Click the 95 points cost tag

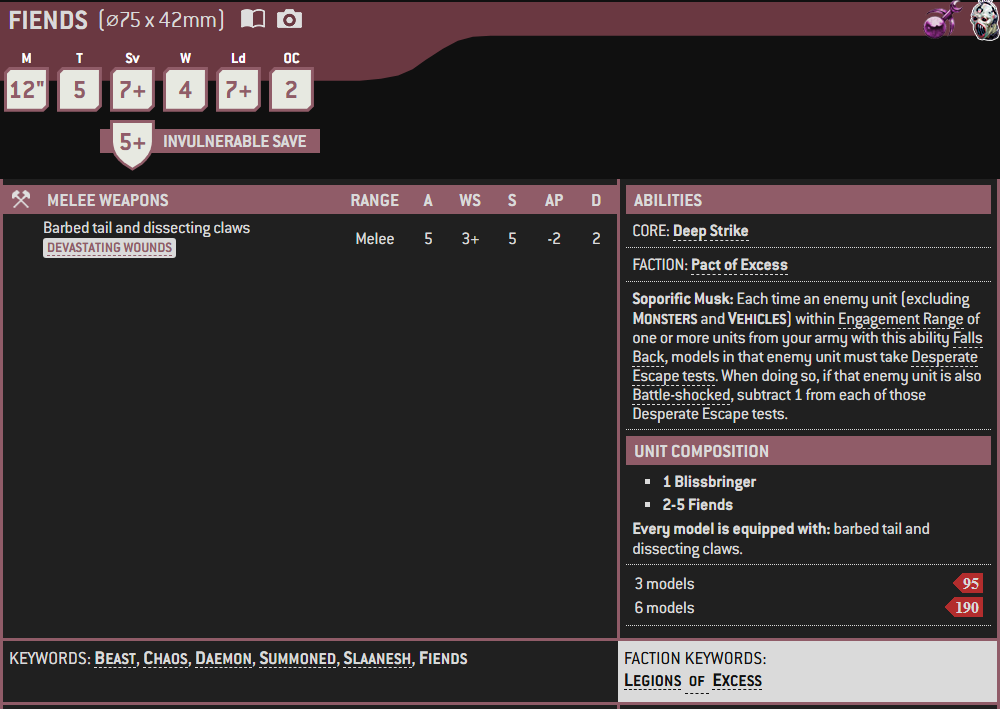coord(969,584)
